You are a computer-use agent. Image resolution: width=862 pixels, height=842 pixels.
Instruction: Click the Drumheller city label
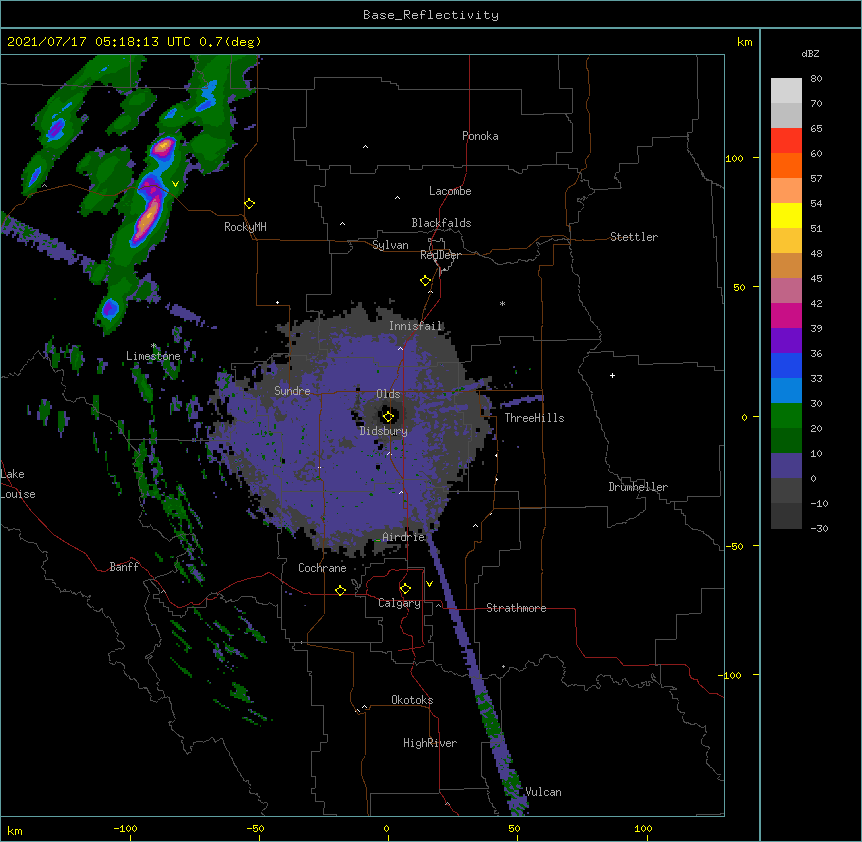(x=638, y=487)
